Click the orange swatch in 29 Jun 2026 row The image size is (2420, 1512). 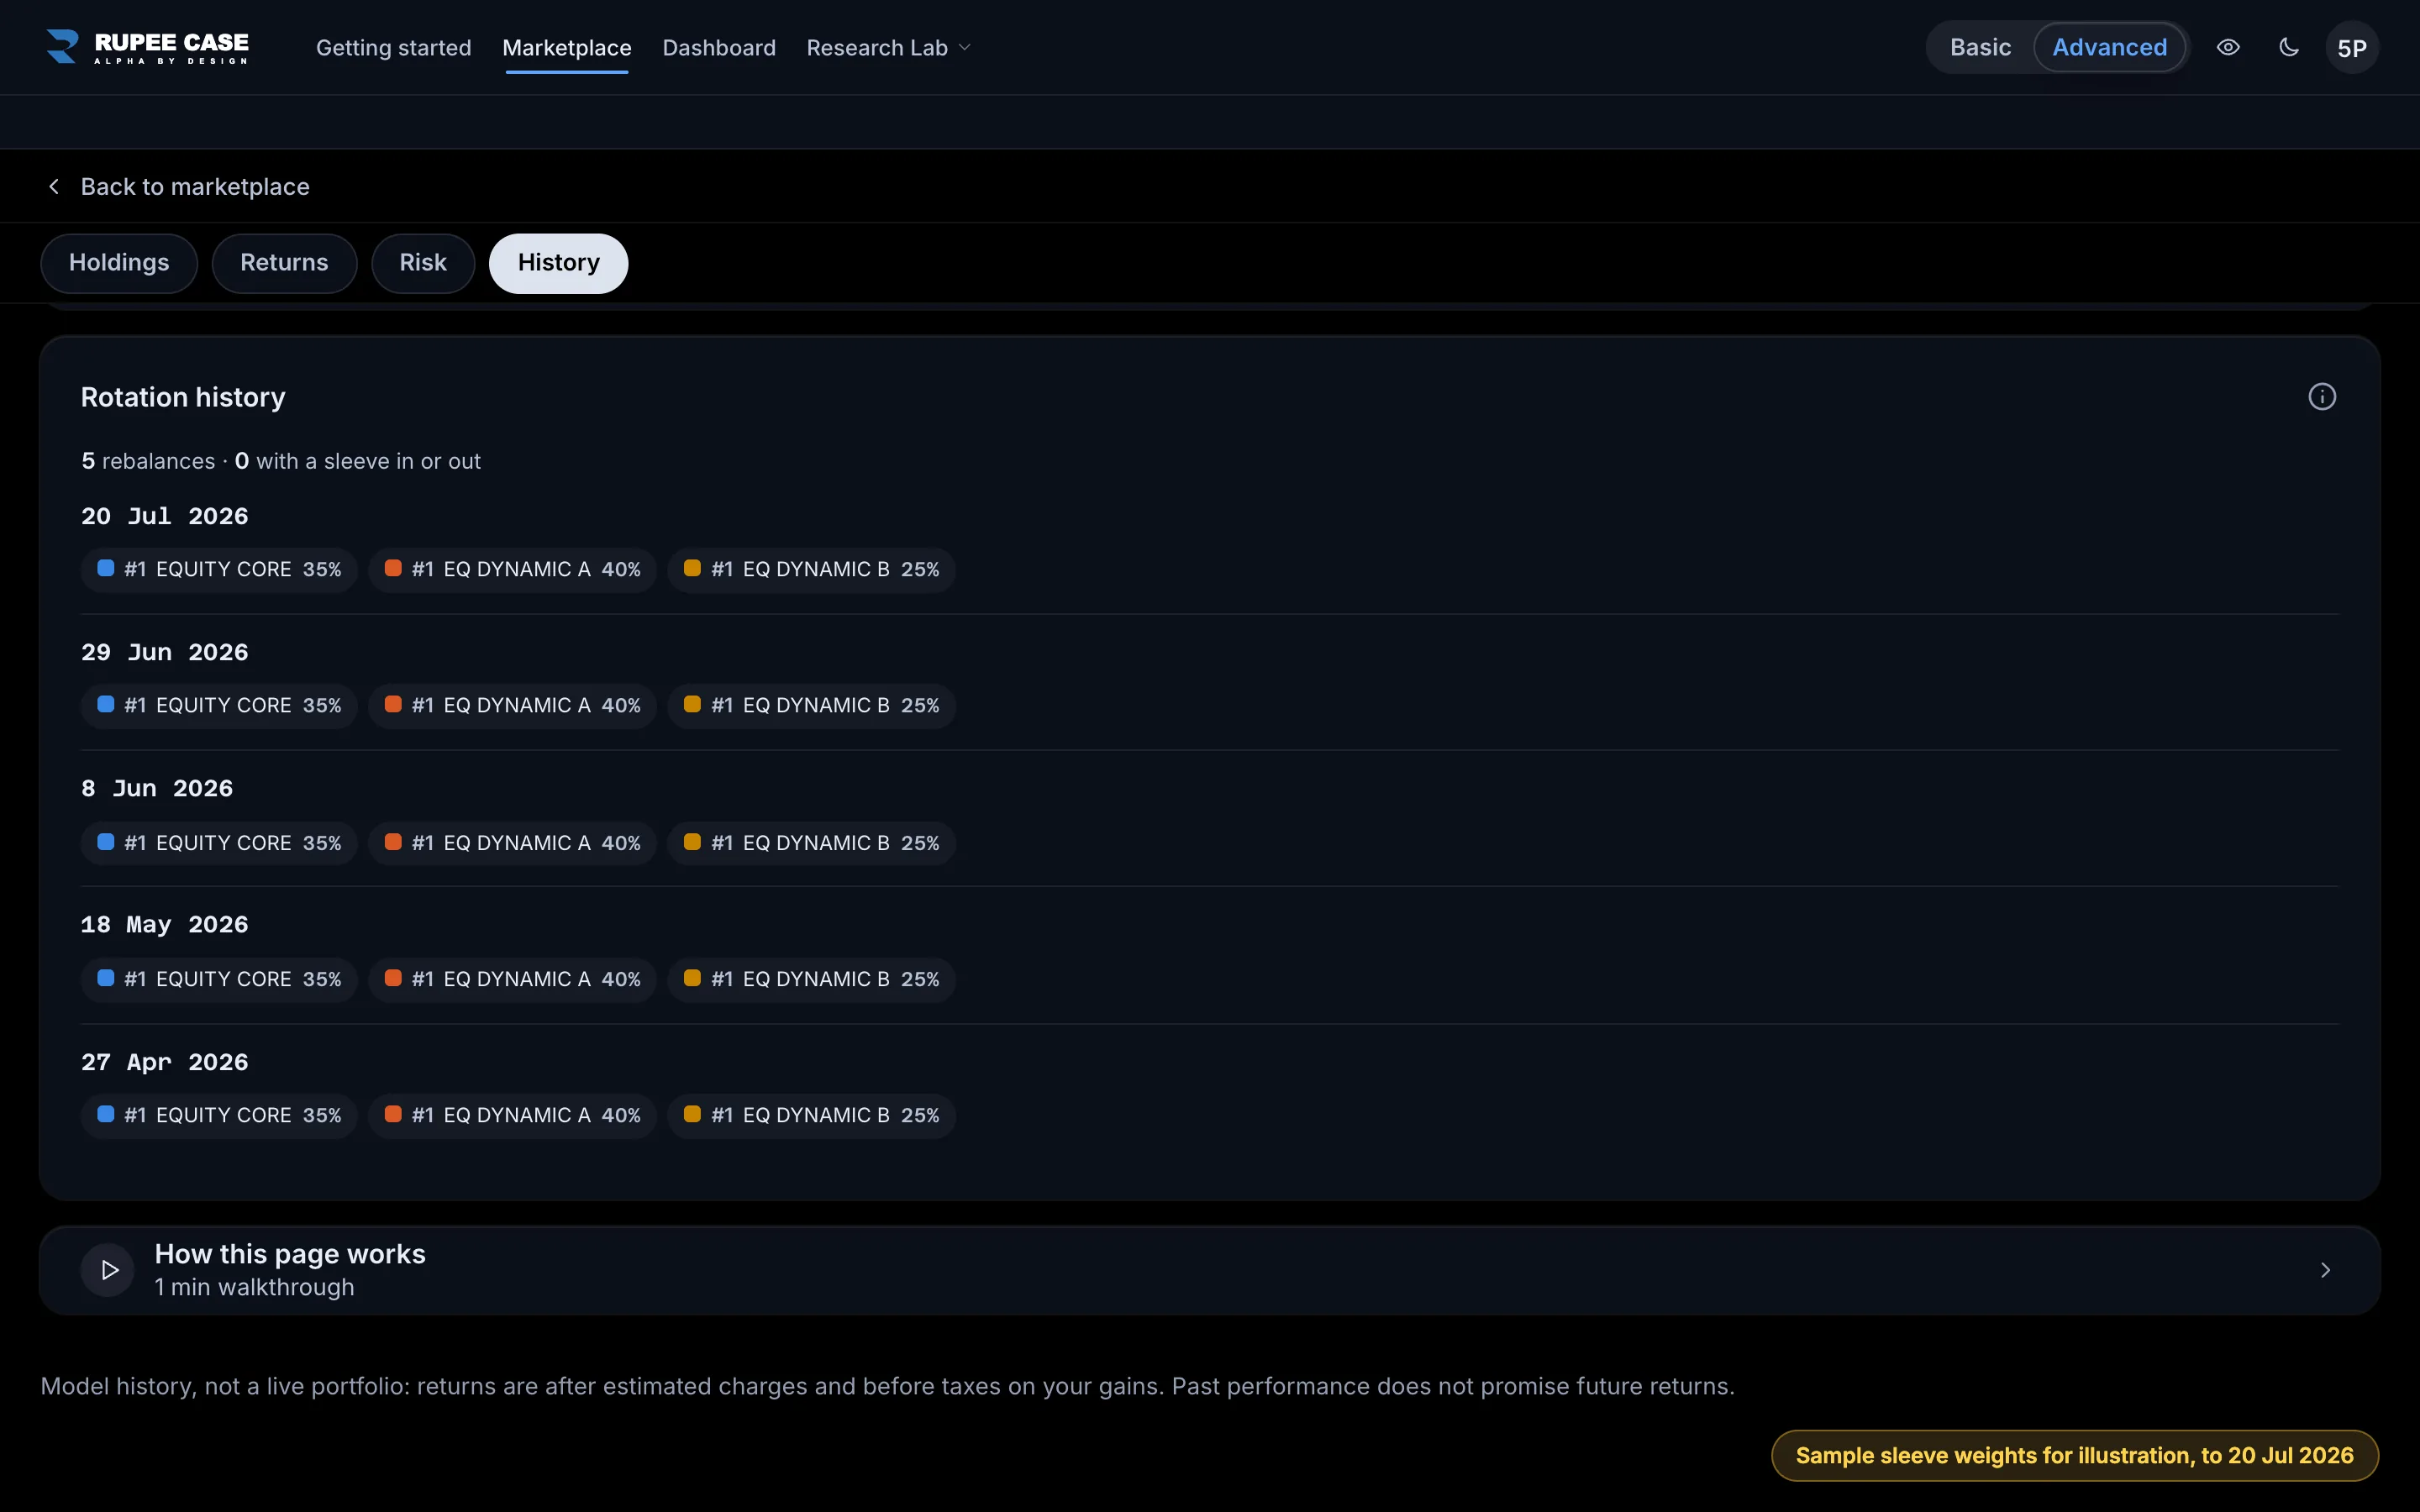coord(393,704)
